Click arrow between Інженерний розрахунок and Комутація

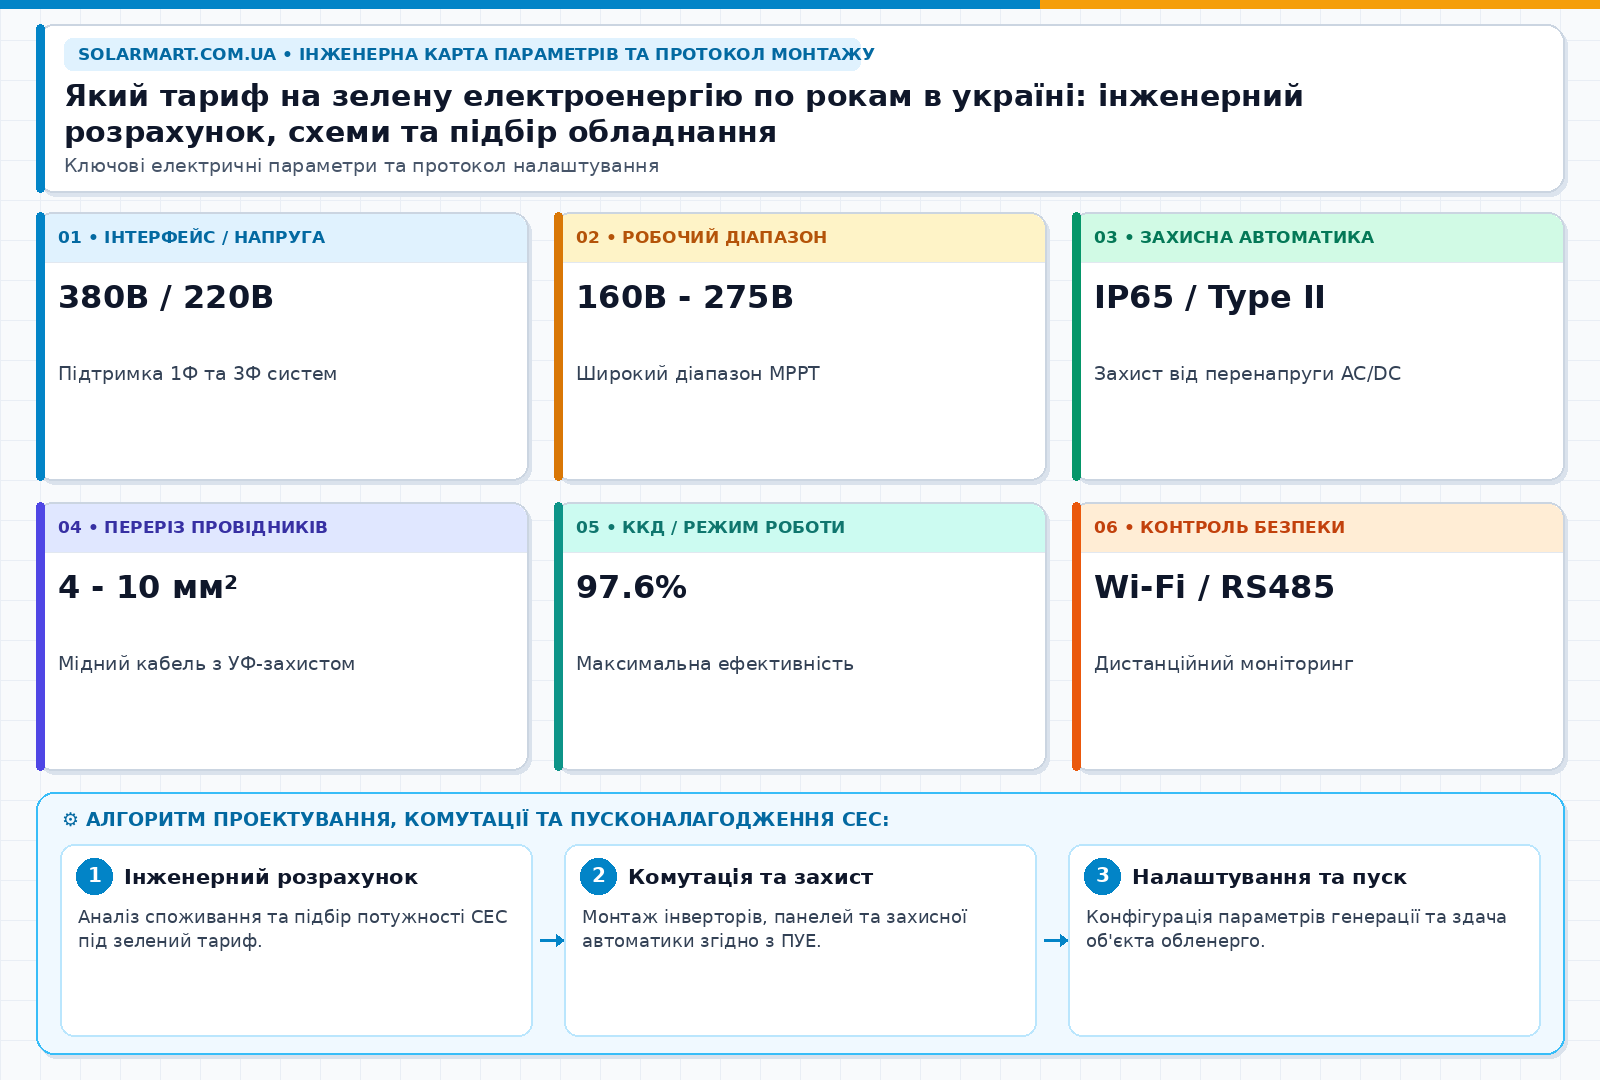point(552,940)
